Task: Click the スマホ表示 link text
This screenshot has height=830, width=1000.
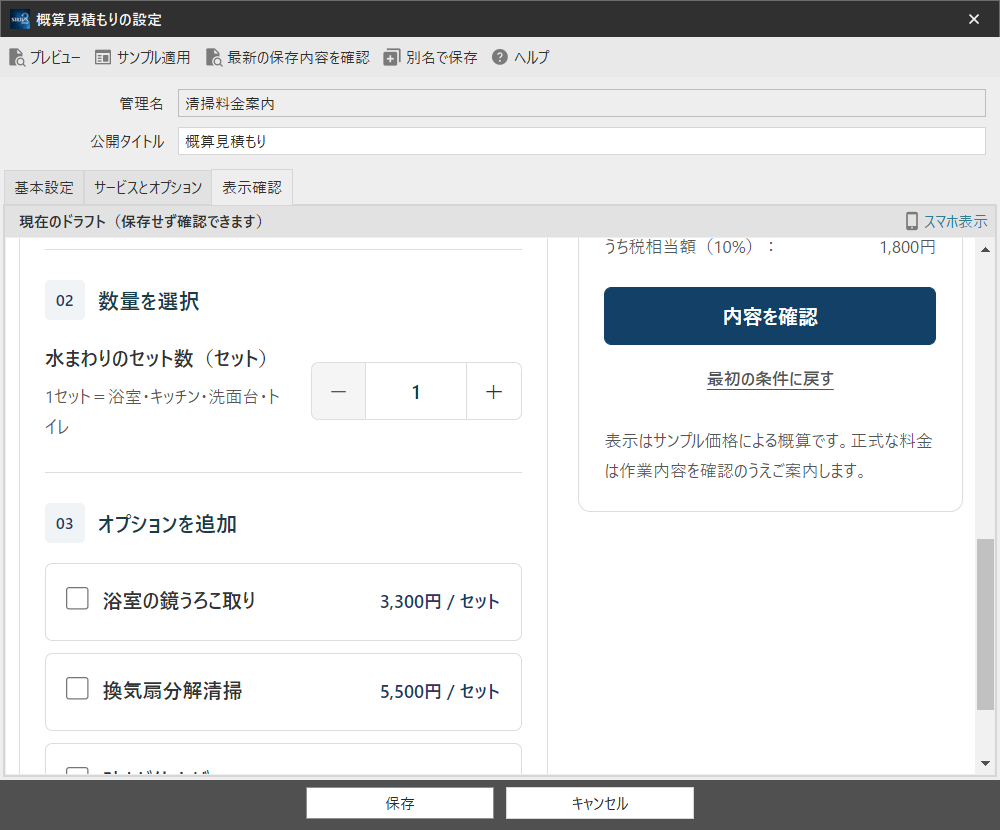Action: (955, 221)
